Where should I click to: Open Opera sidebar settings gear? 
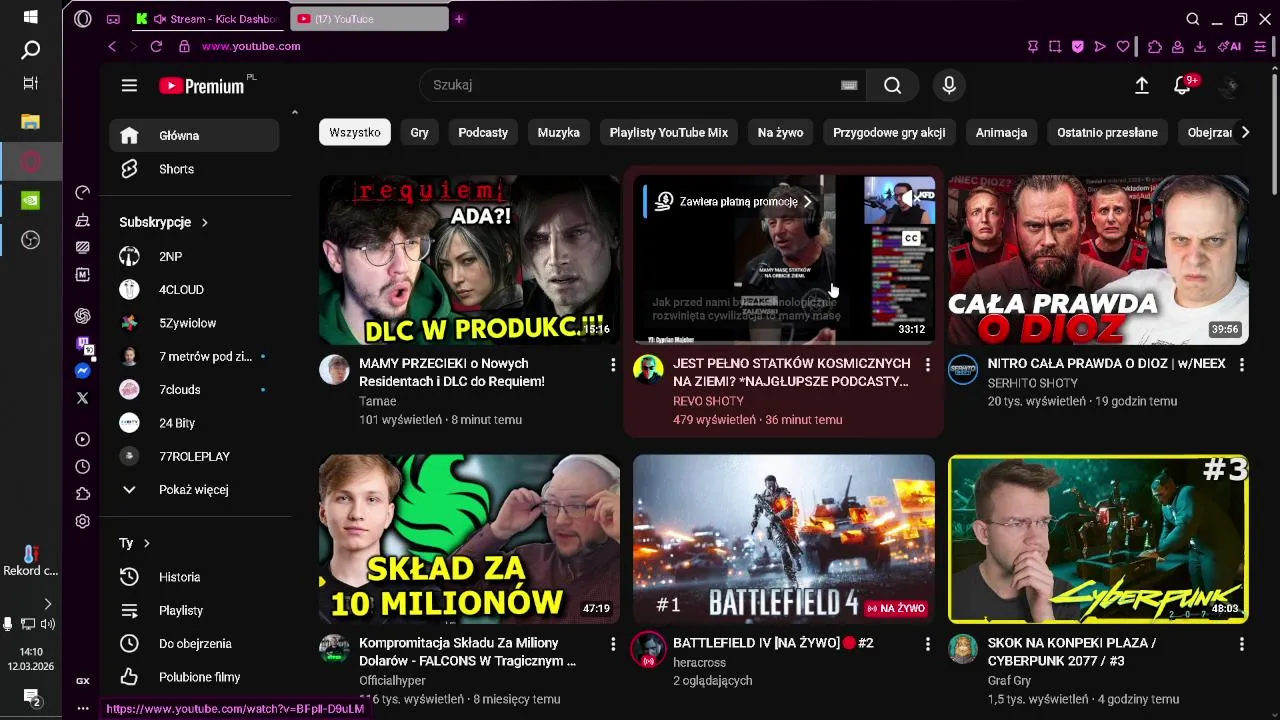[x=83, y=521]
